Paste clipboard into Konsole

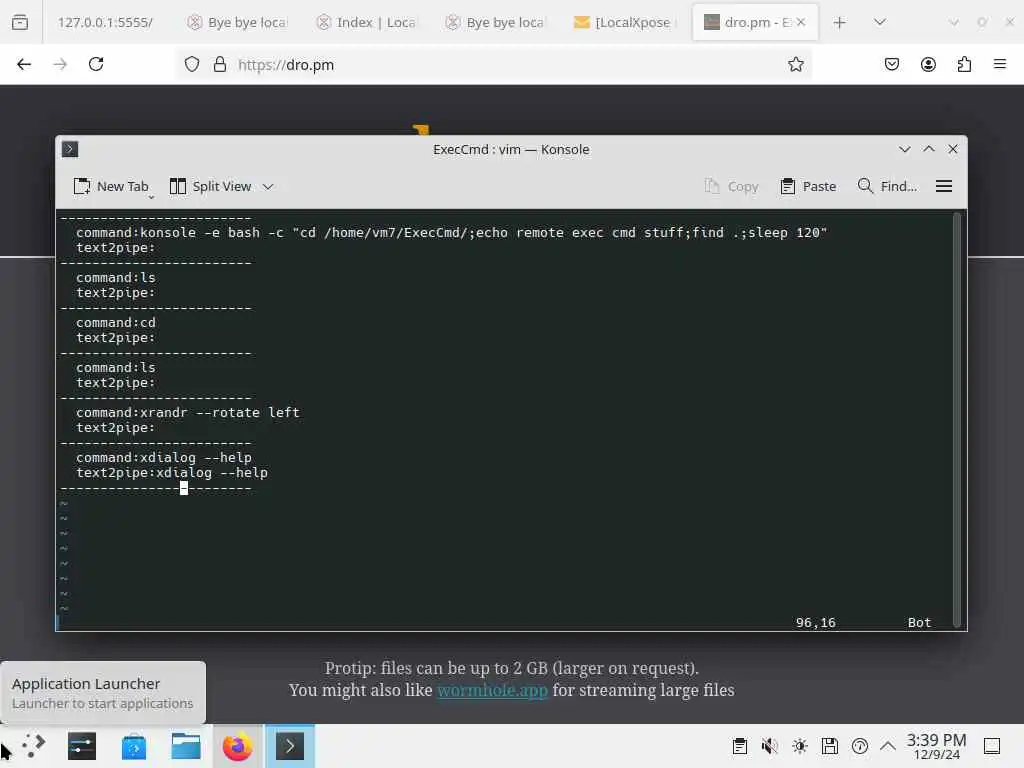point(808,187)
